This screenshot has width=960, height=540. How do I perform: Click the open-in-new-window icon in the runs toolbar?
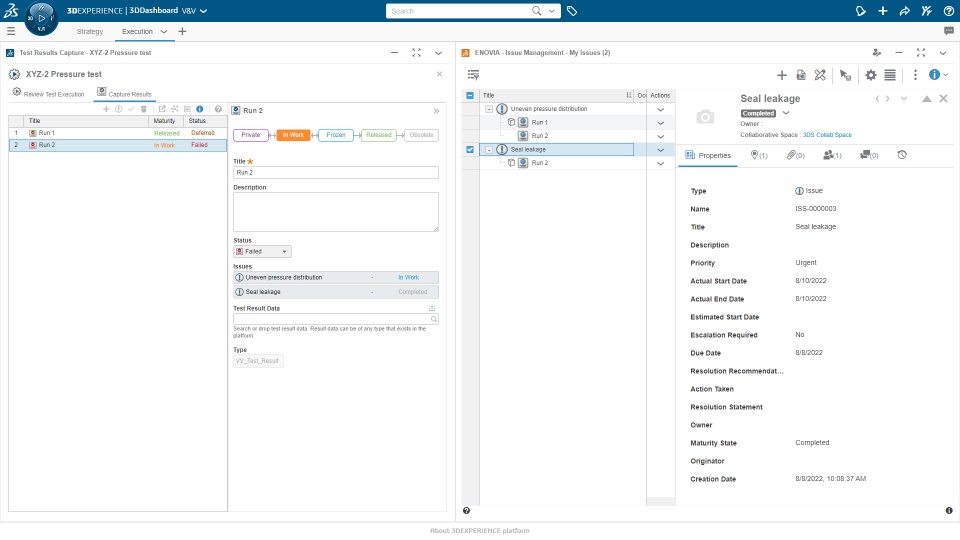coord(162,109)
